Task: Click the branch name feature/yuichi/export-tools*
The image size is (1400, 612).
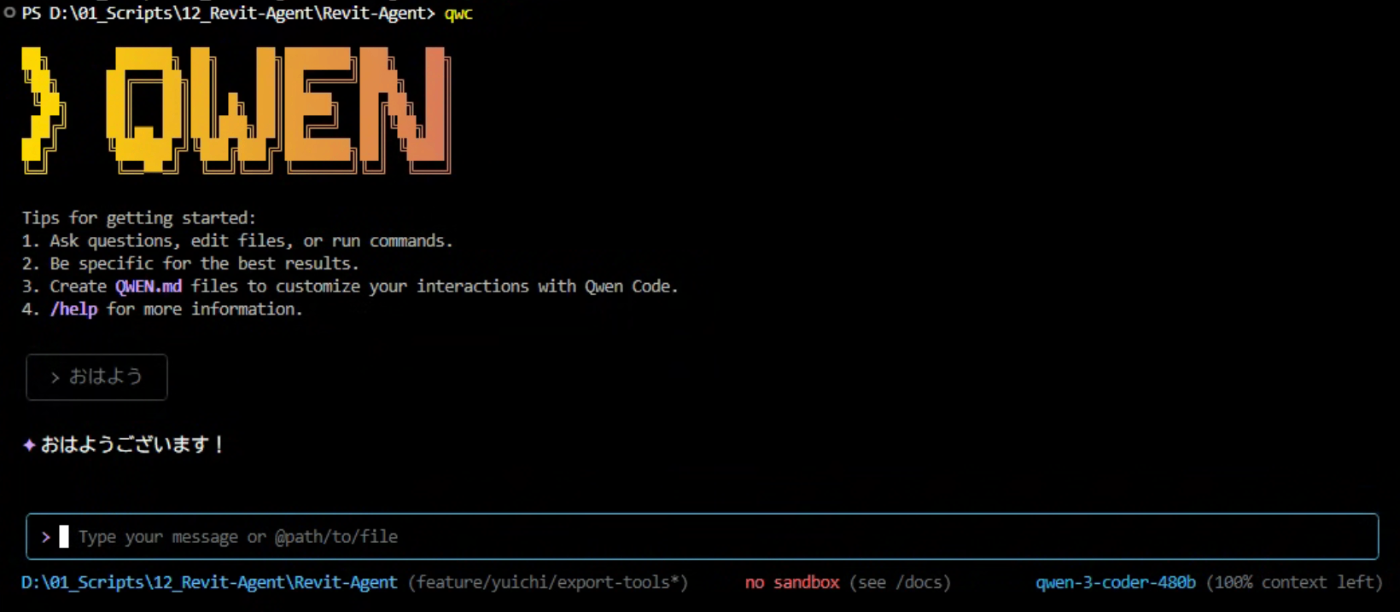Action: point(548,582)
